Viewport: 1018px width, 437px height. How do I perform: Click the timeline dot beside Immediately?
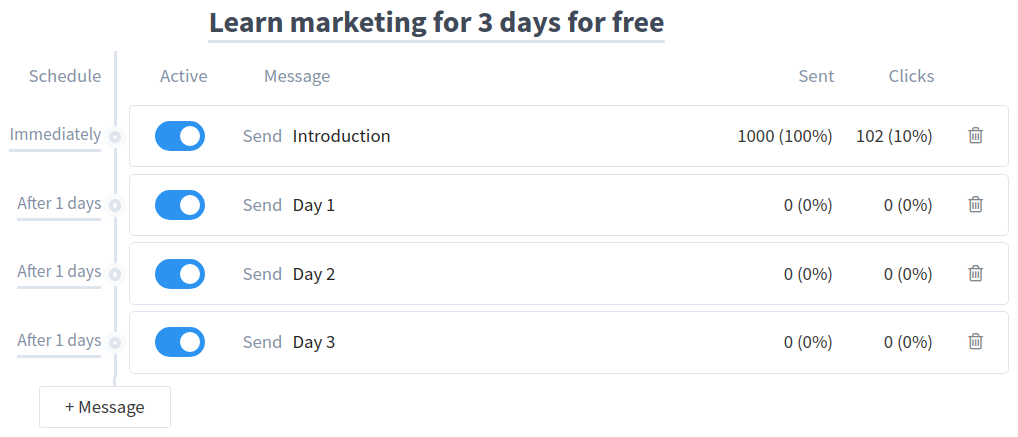click(115, 137)
